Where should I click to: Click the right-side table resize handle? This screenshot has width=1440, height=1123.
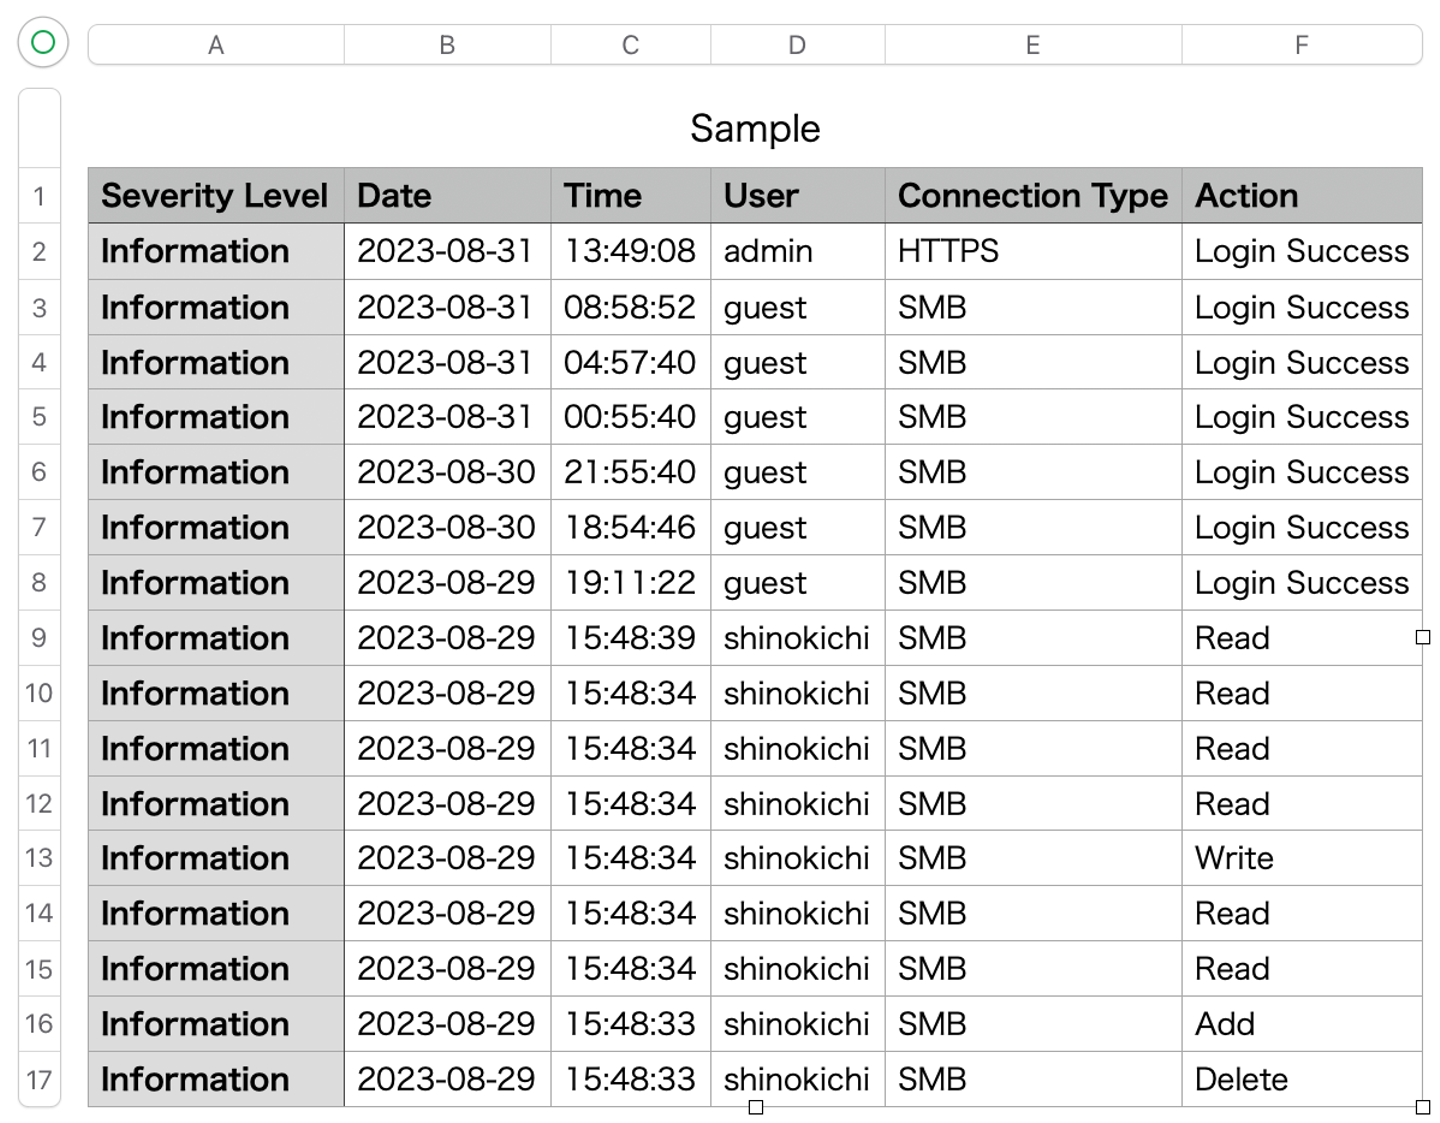point(1423,637)
